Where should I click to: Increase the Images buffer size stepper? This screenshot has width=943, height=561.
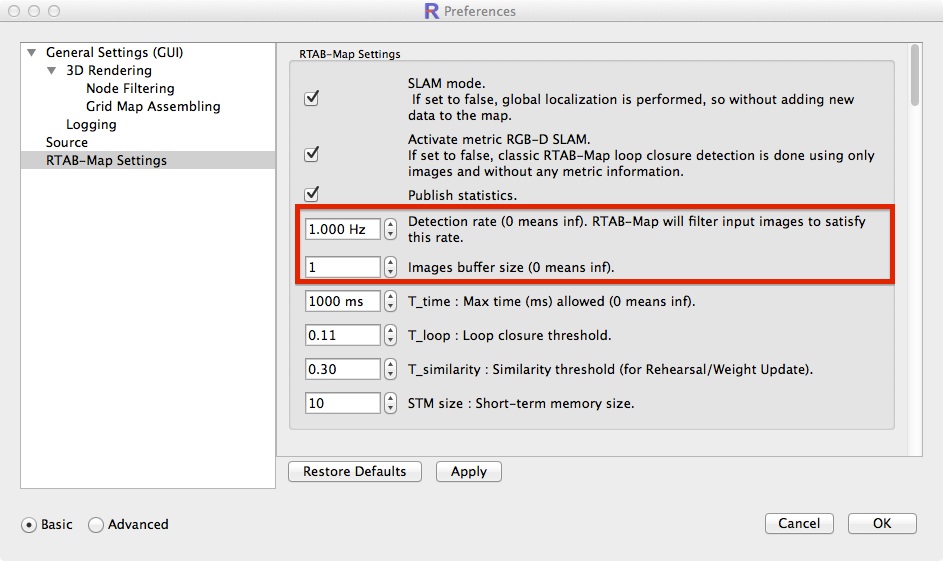coord(390,262)
